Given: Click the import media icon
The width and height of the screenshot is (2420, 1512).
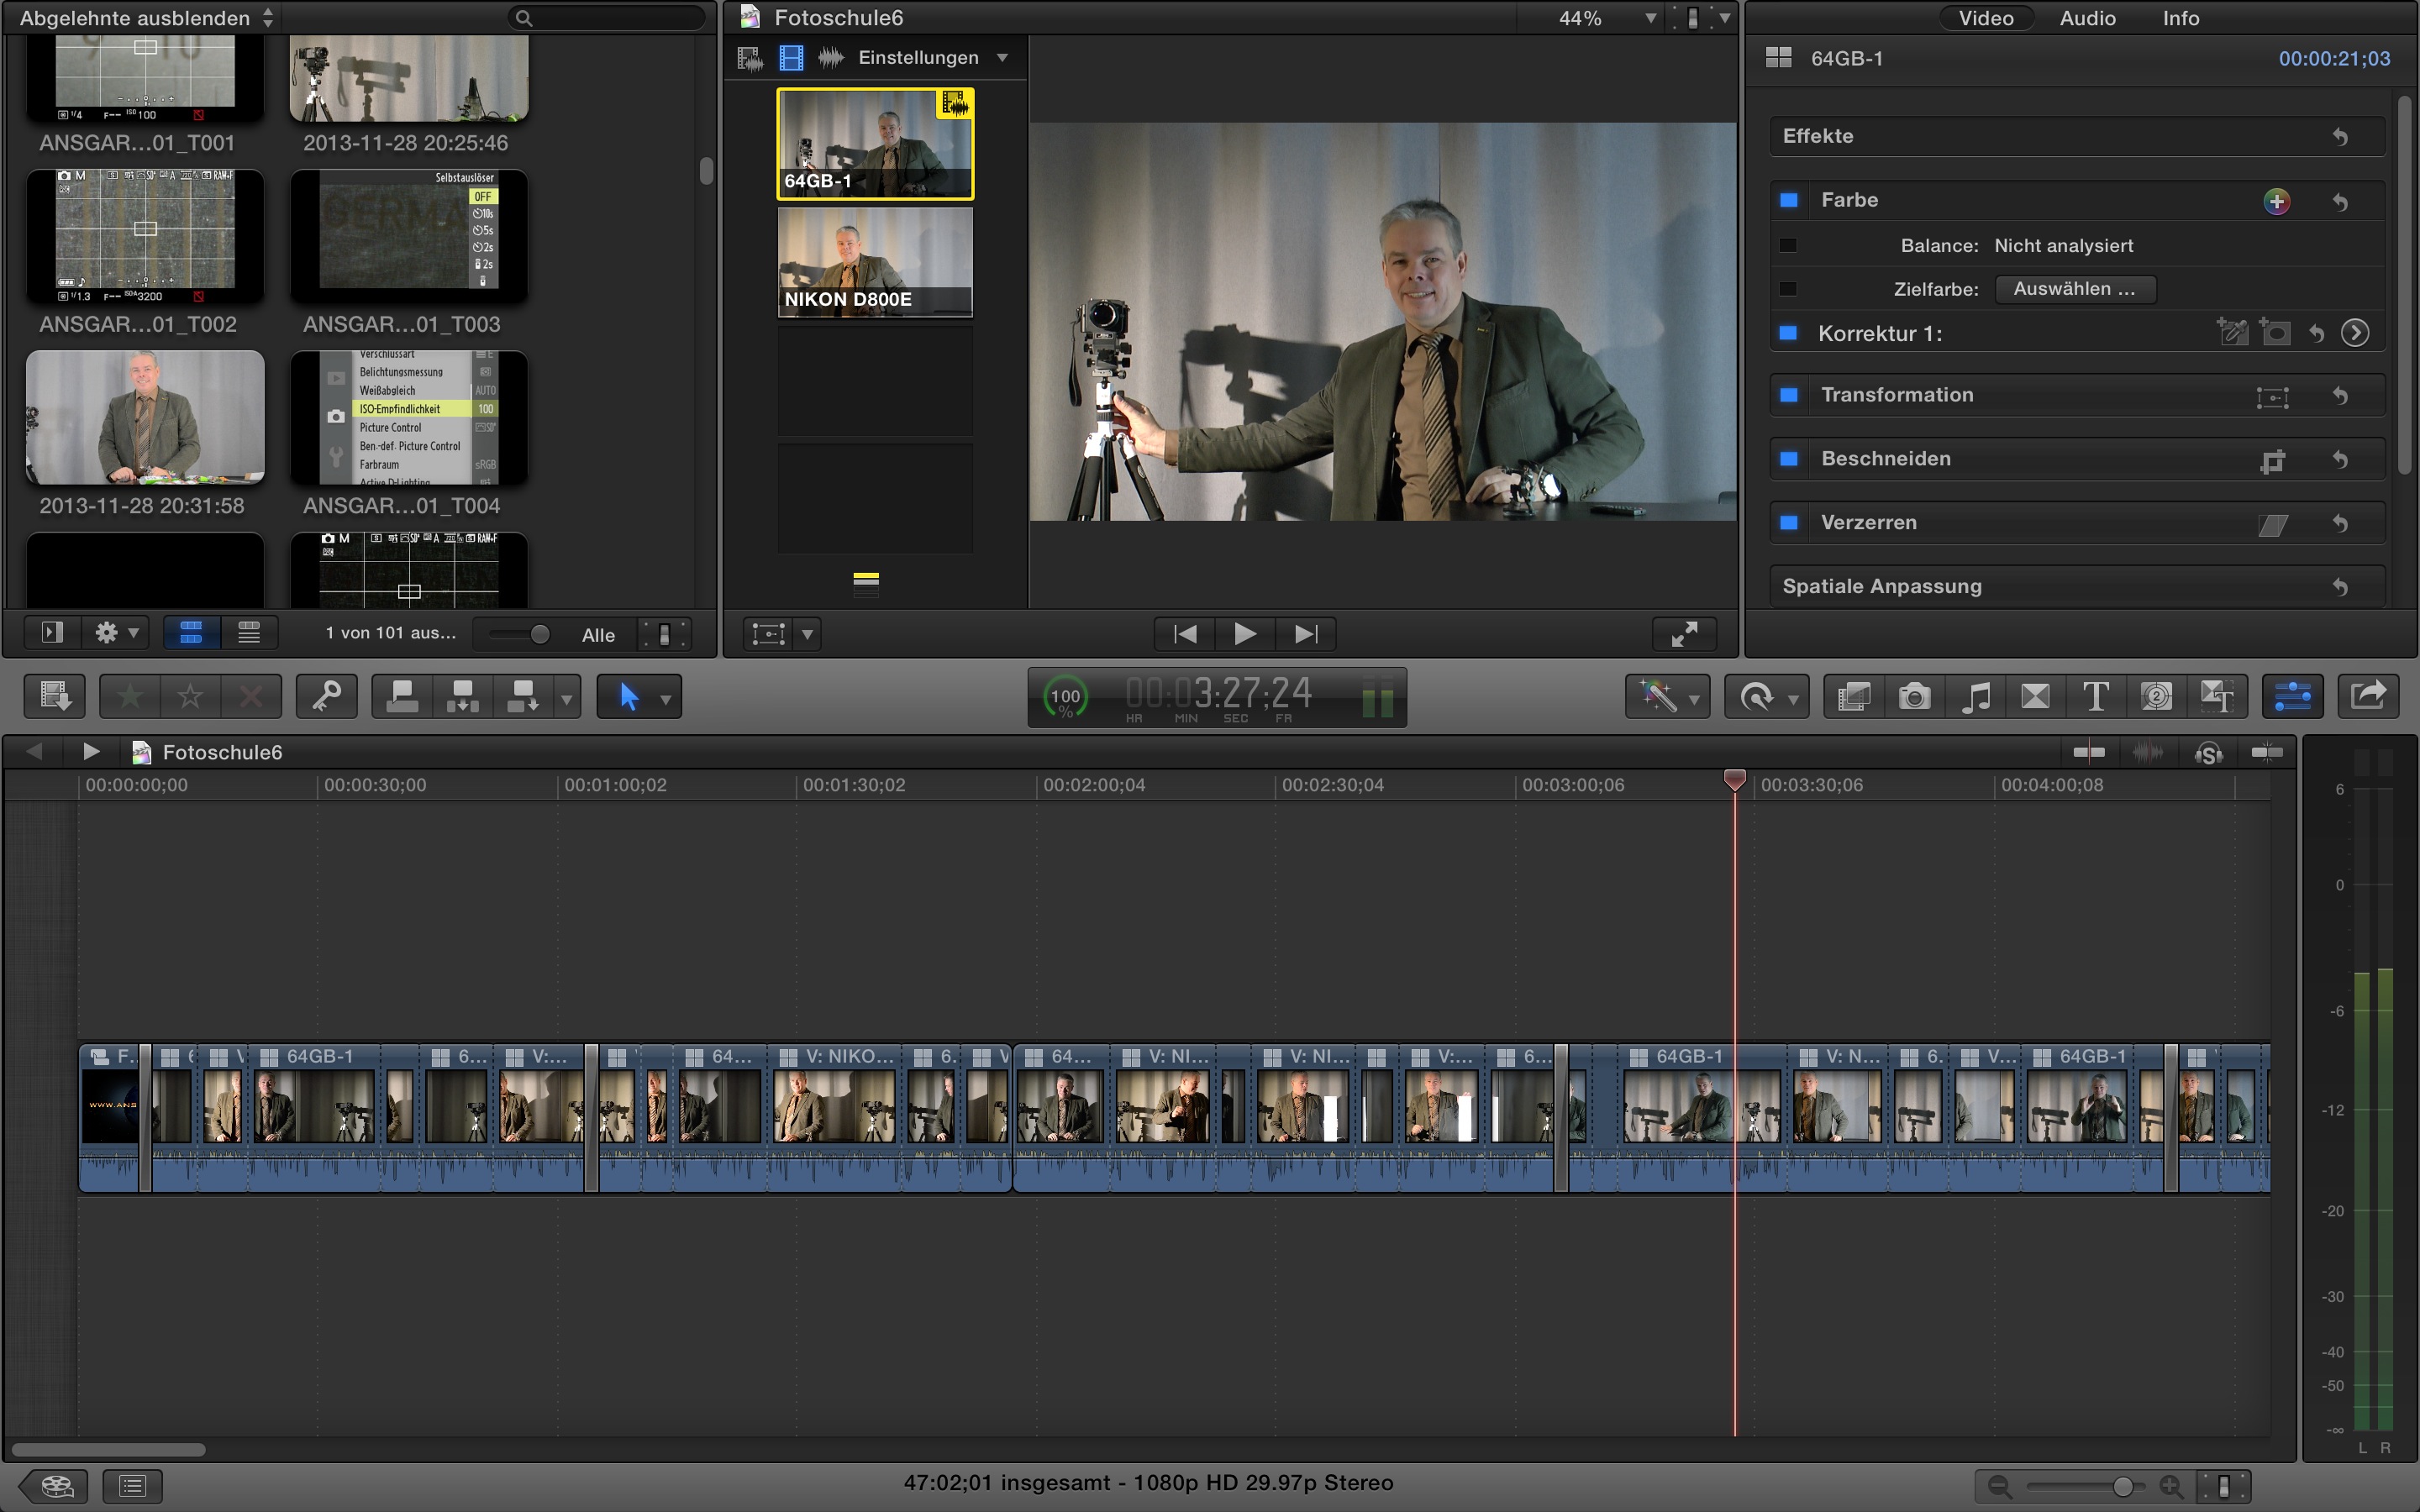Looking at the screenshot, I should [x=54, y=697].
